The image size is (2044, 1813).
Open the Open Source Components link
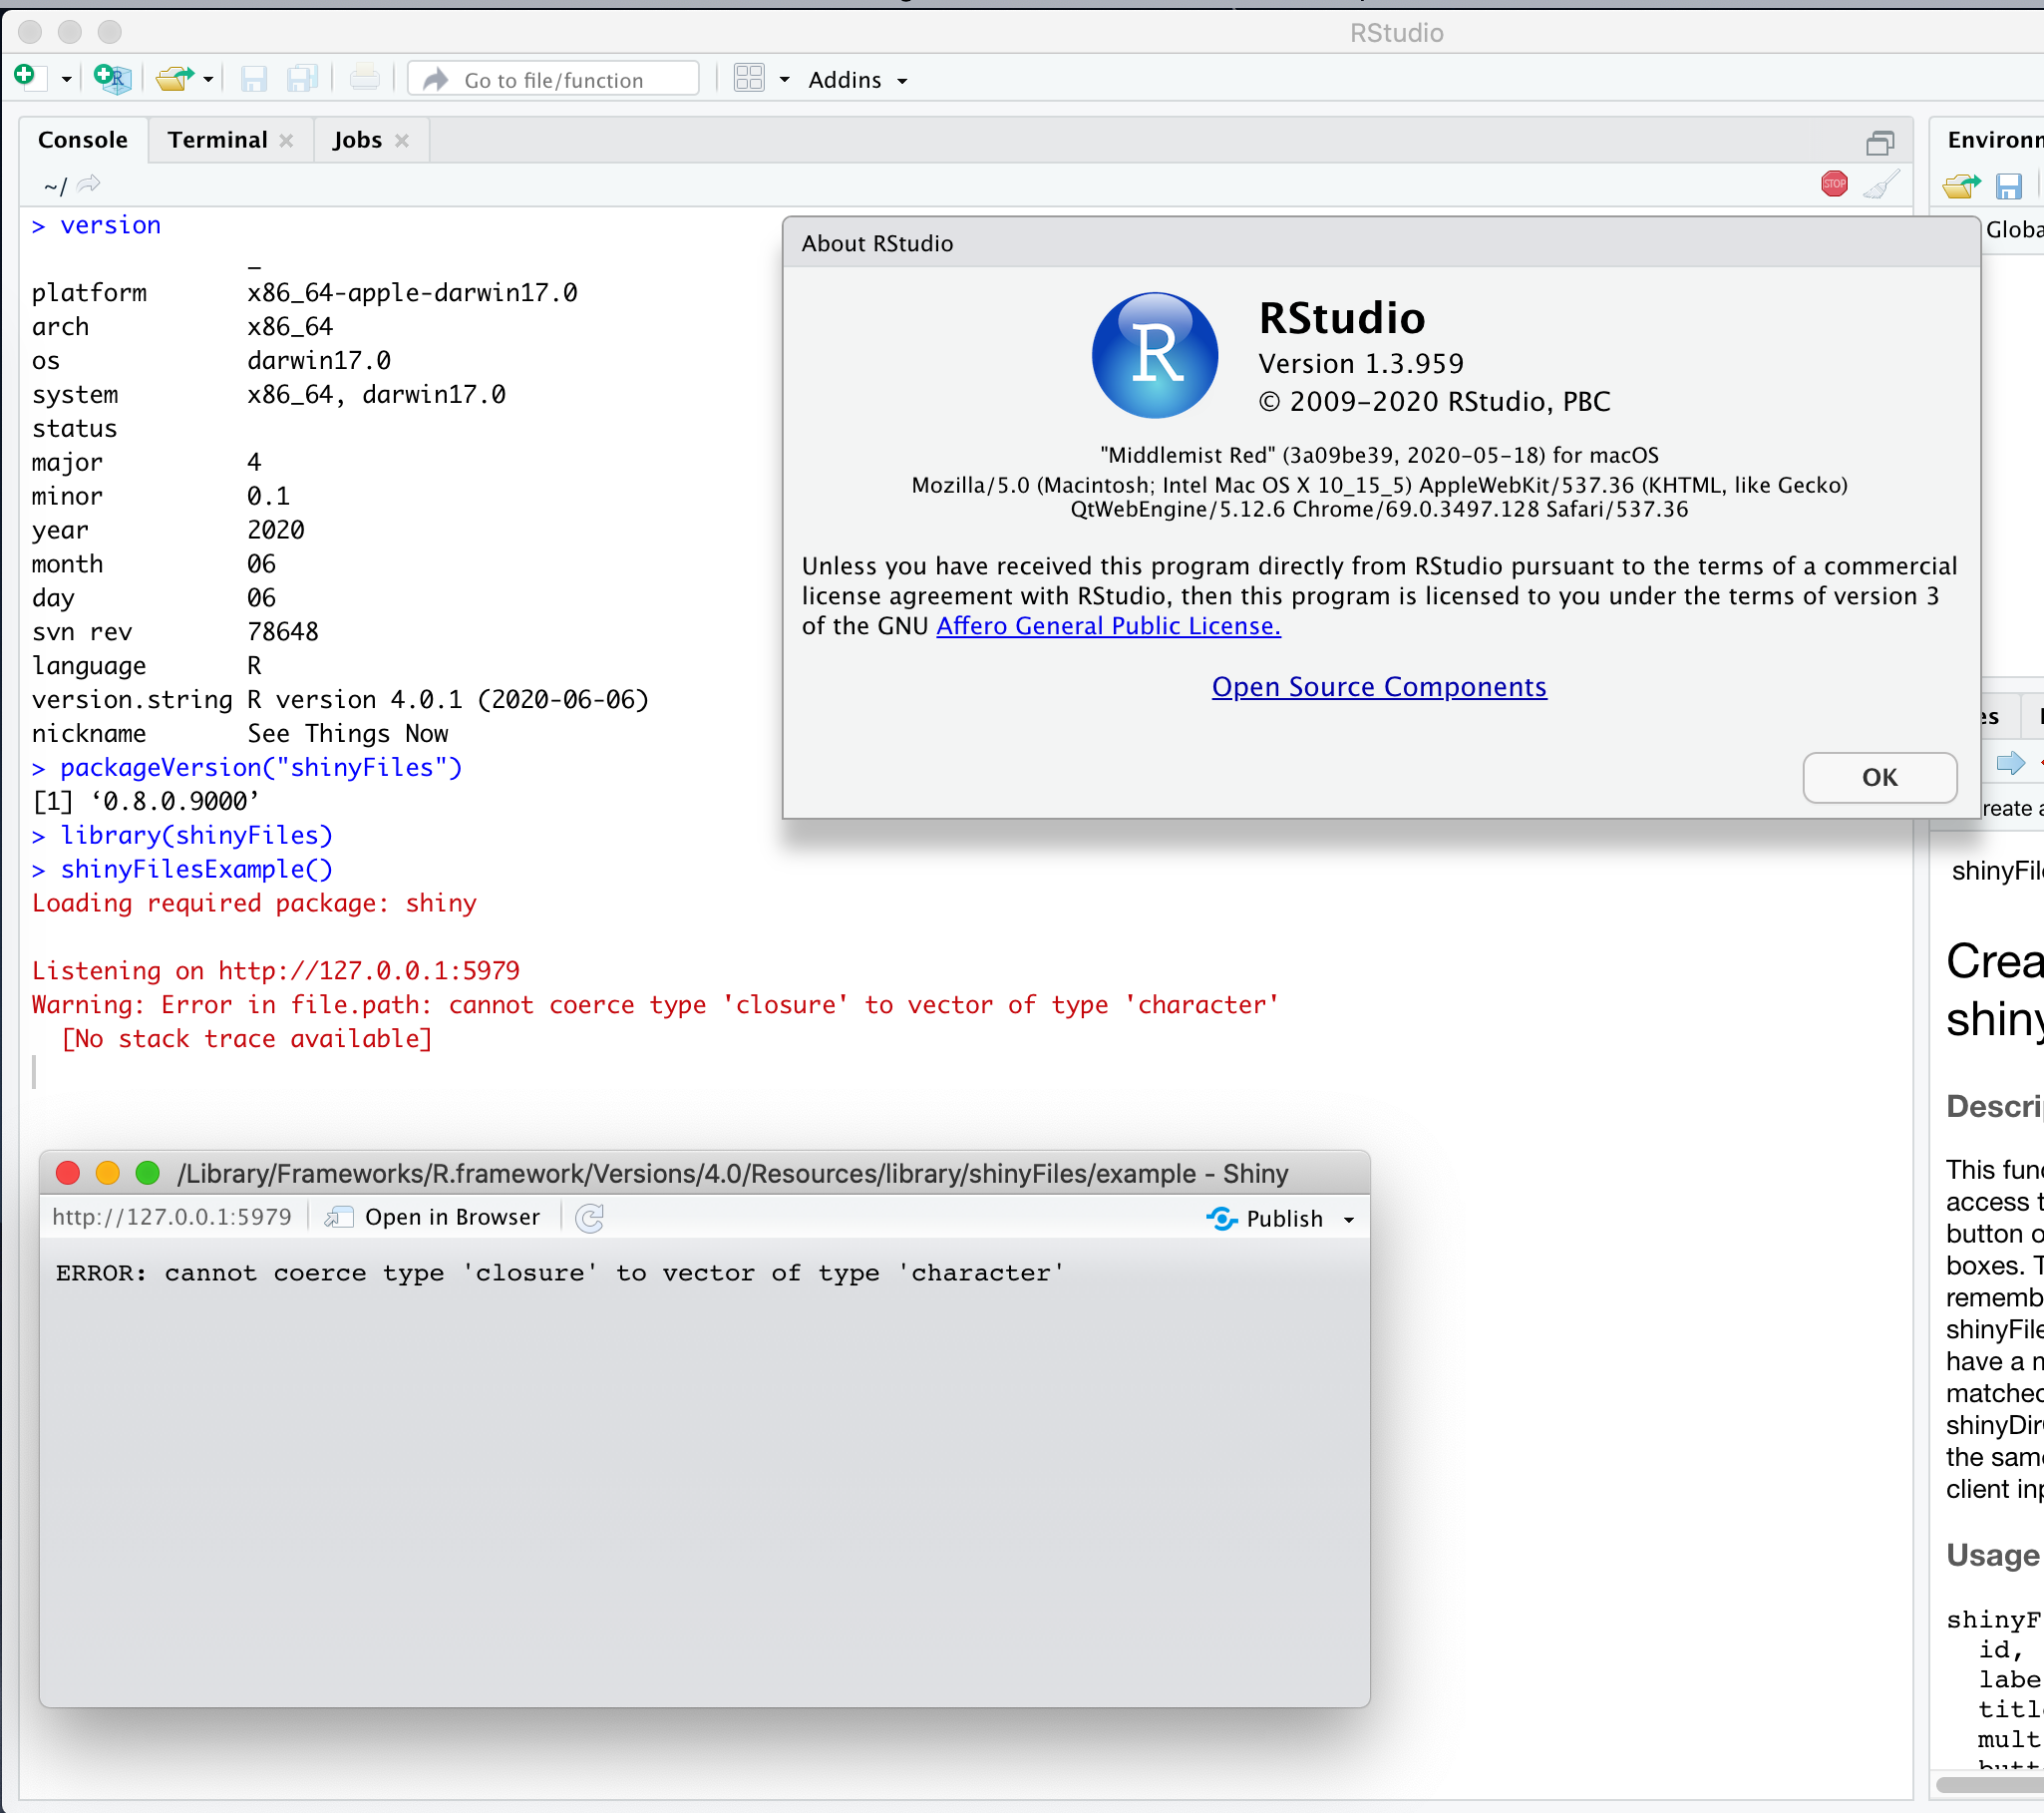(1378, 687)
